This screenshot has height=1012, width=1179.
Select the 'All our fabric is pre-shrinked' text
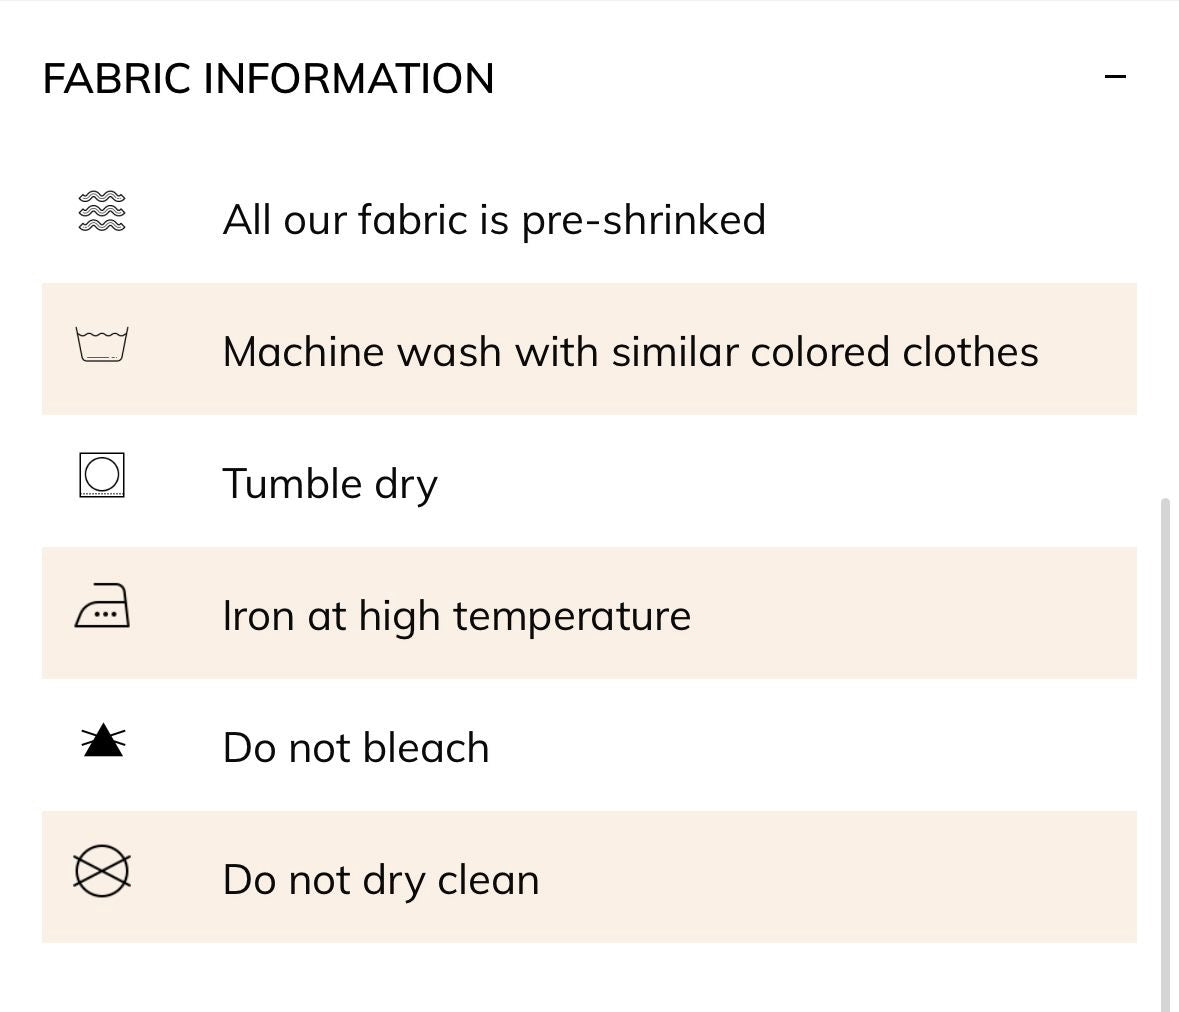494,220
